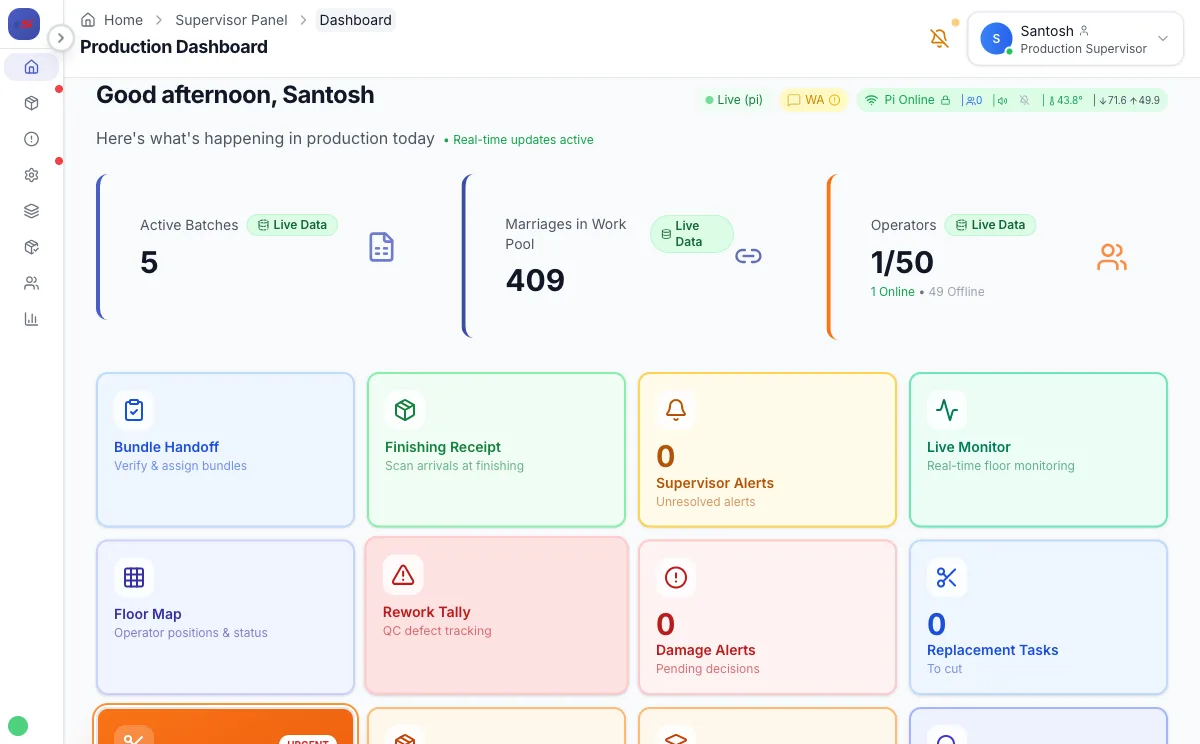
Task: Click the operators/users icon in the sidebar
Action: pos(31,282)
